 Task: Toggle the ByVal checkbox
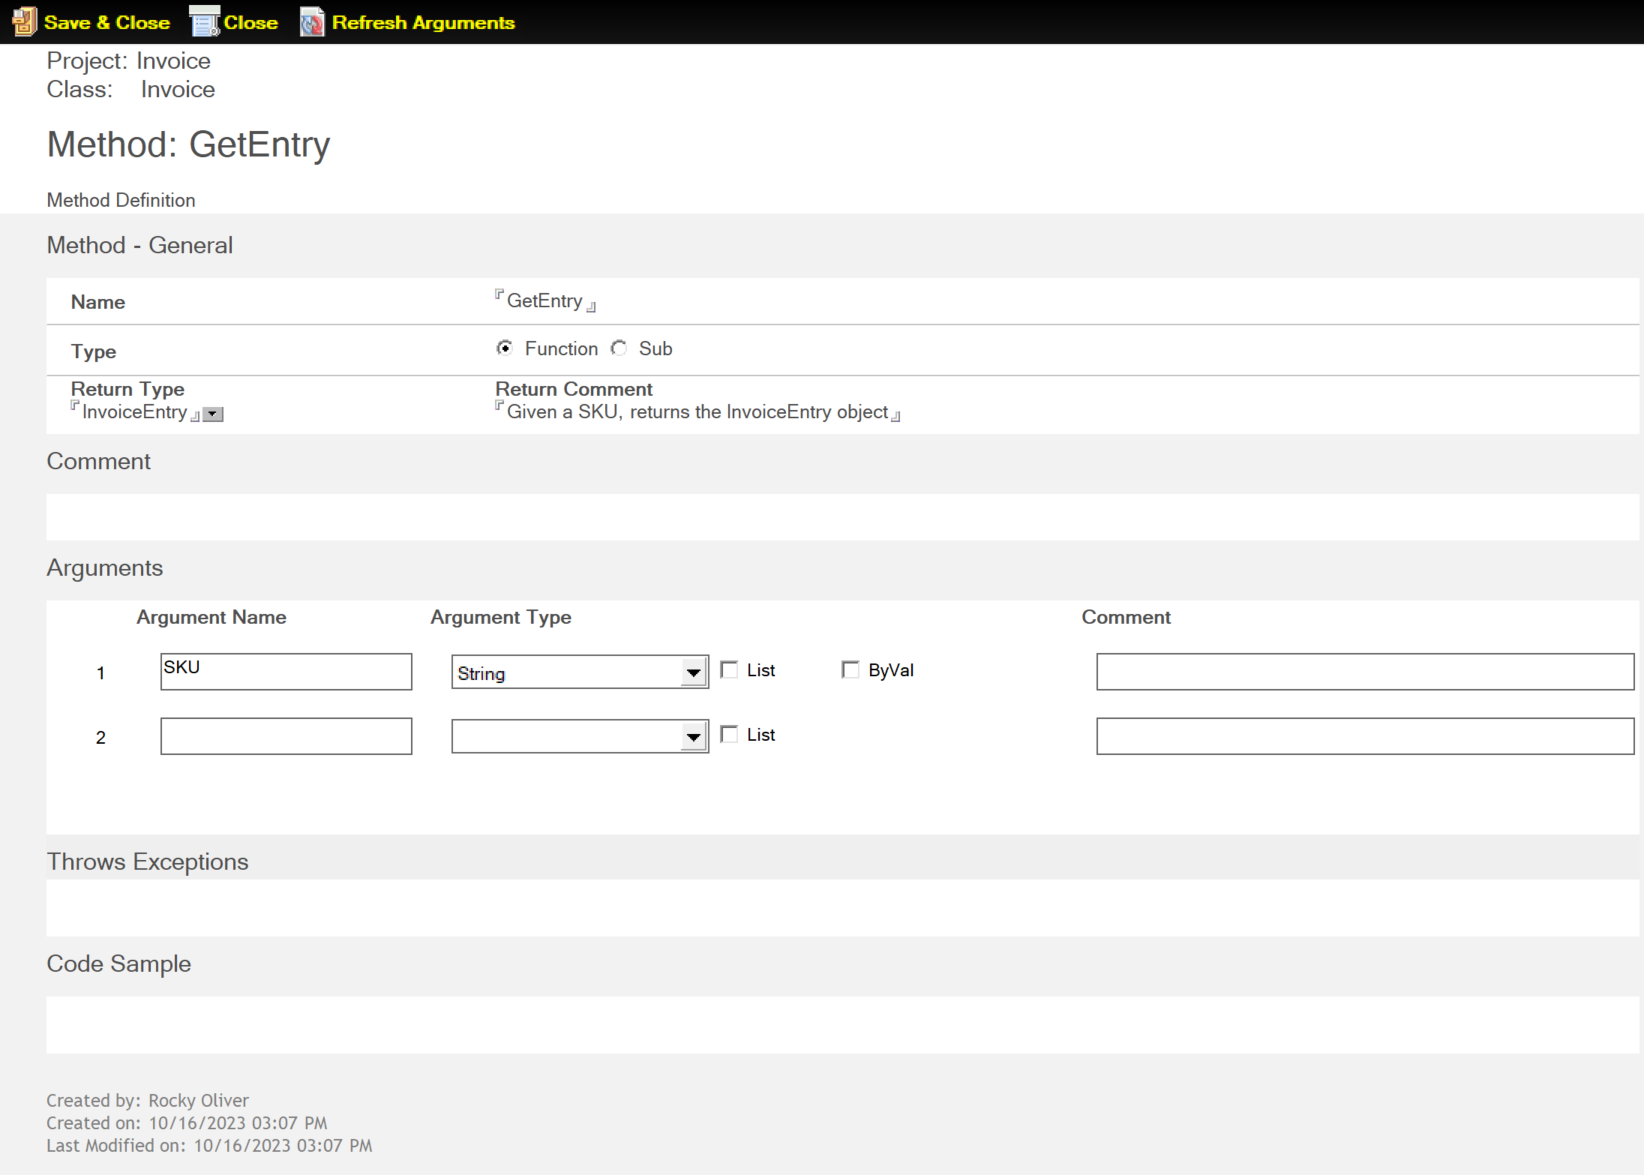pyautogui.click(x=850, y=670)
